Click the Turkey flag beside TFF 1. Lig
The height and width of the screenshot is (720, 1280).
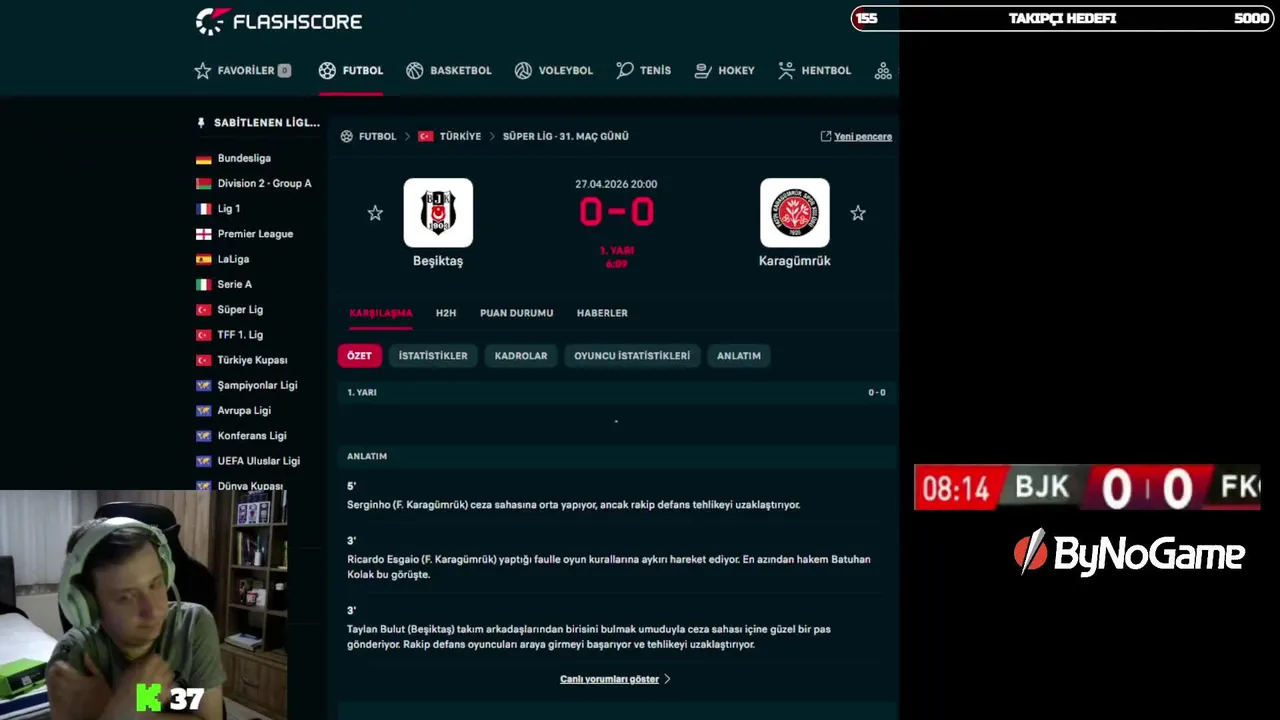click(x=204, y=335)
